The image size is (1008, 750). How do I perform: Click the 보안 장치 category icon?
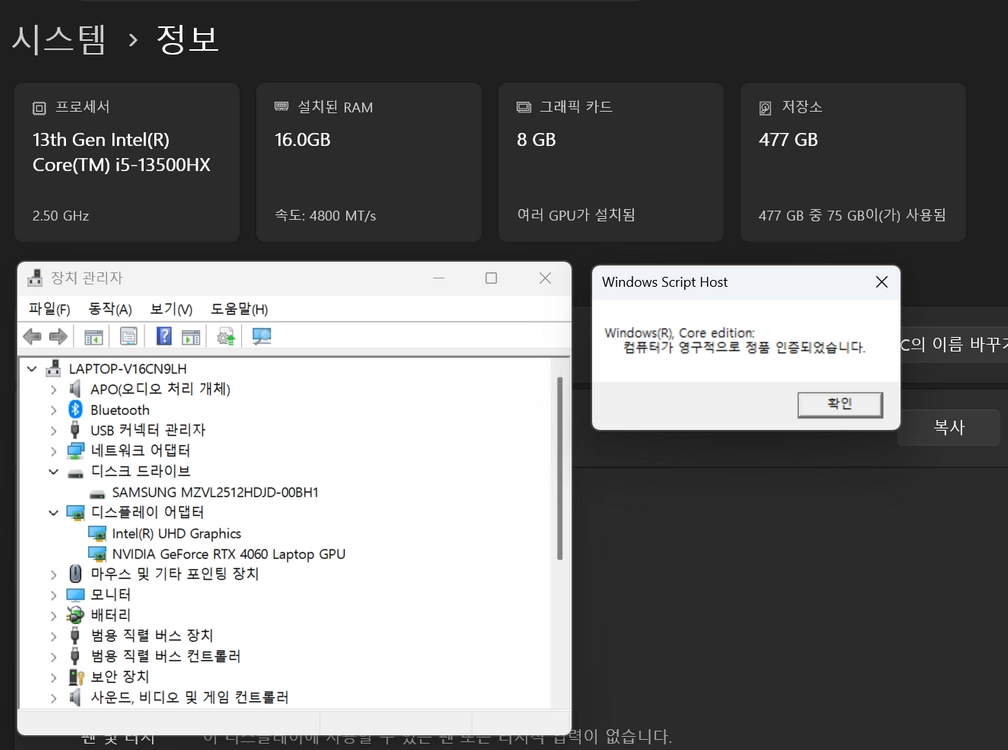tap(76, 677)
